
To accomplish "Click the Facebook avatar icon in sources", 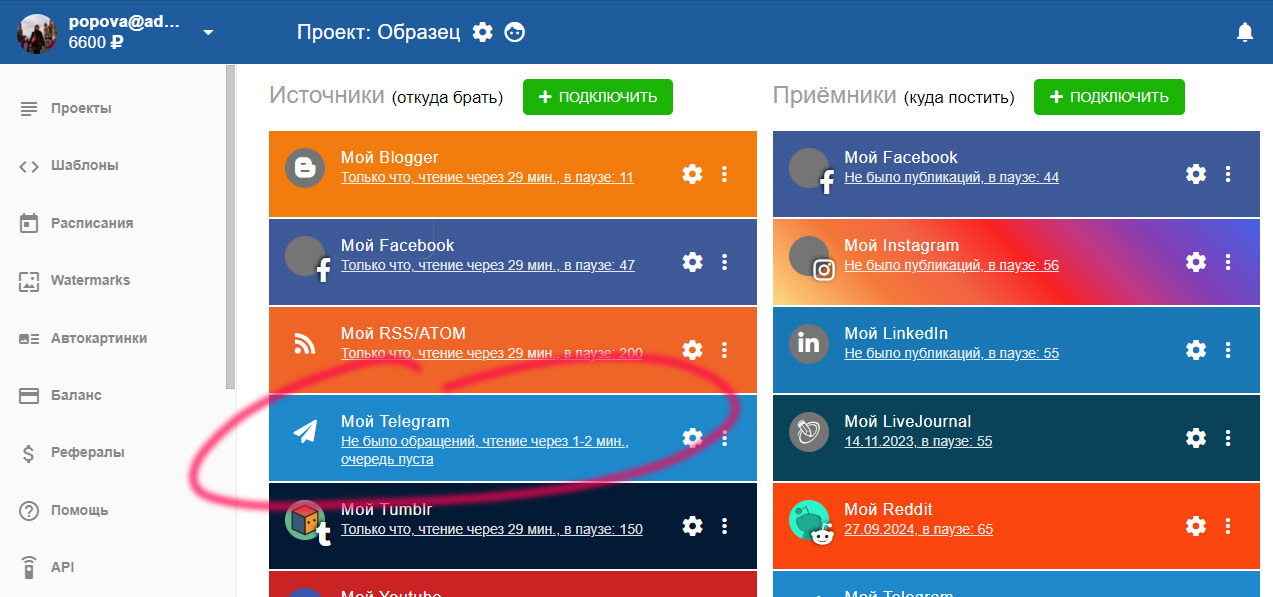I will (x=307, y=258).
